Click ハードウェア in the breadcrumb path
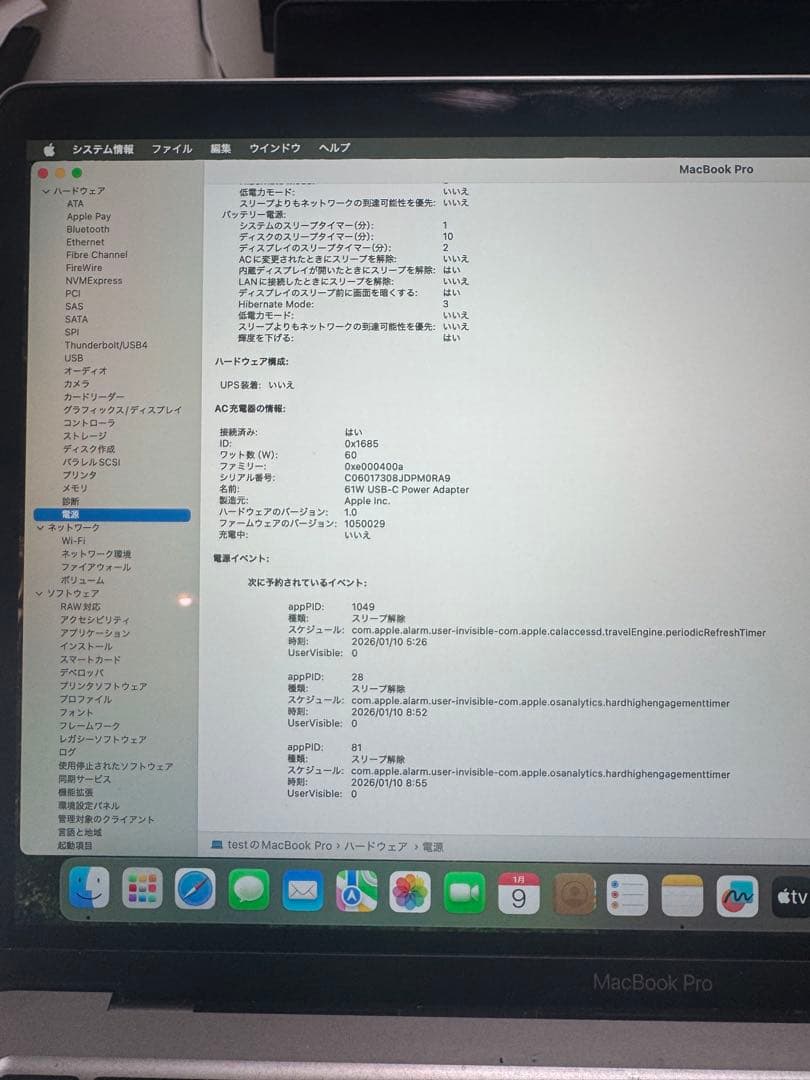 coord(376,845)
